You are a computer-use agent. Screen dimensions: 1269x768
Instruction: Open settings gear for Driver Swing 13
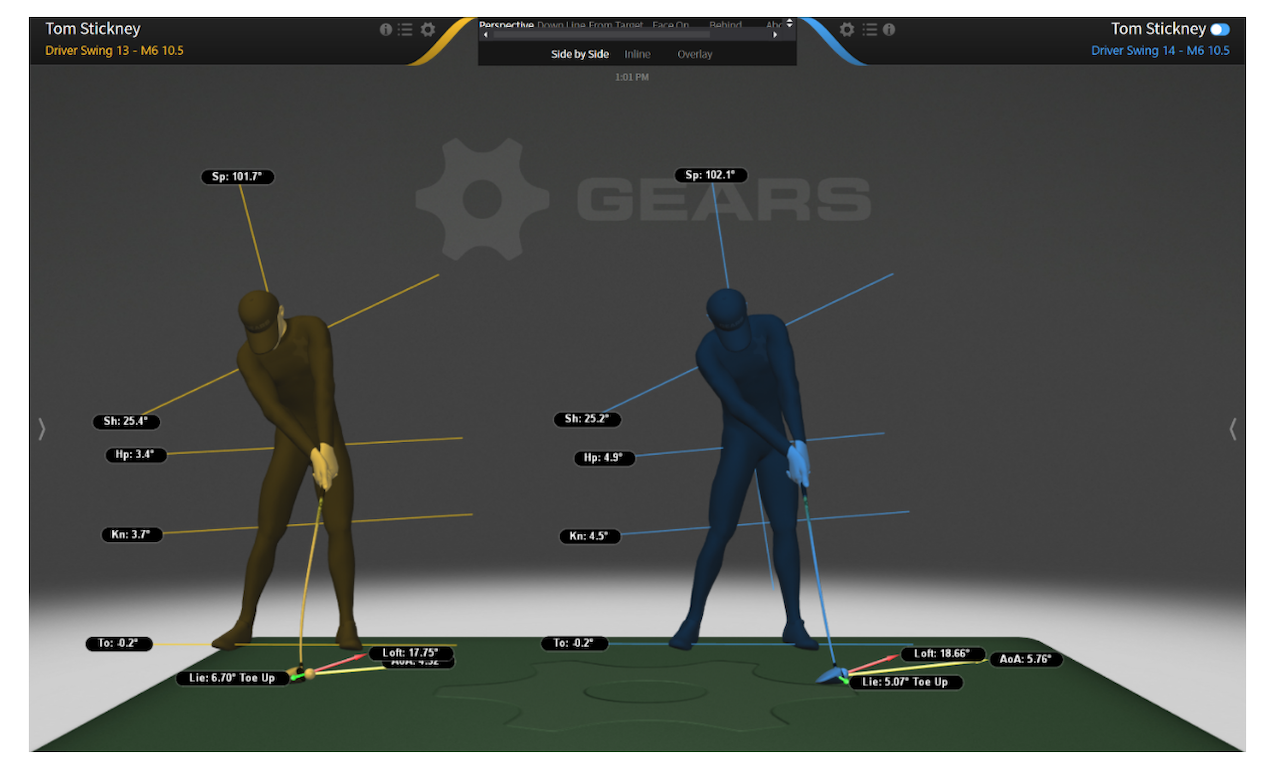click(428, 30)
